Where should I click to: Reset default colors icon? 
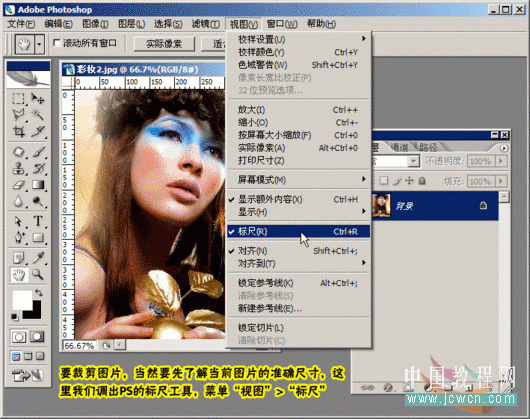[14, 317]
